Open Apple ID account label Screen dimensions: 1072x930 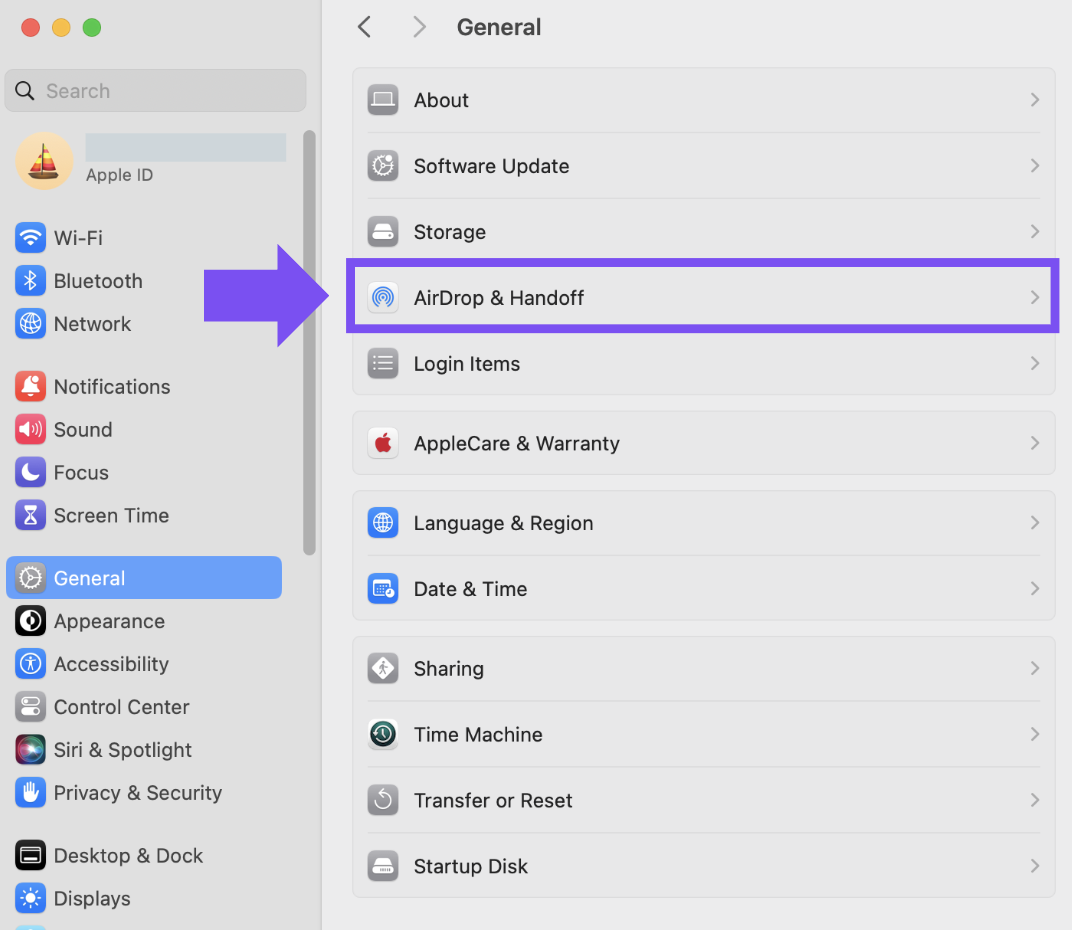[x=120, y=175]
